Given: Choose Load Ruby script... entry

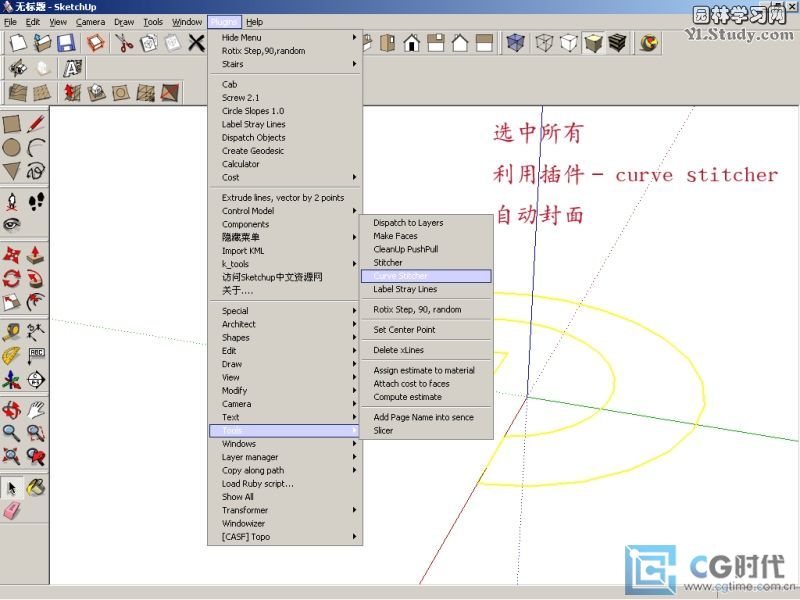Looking at the screenshot, I should click(285, 483).
